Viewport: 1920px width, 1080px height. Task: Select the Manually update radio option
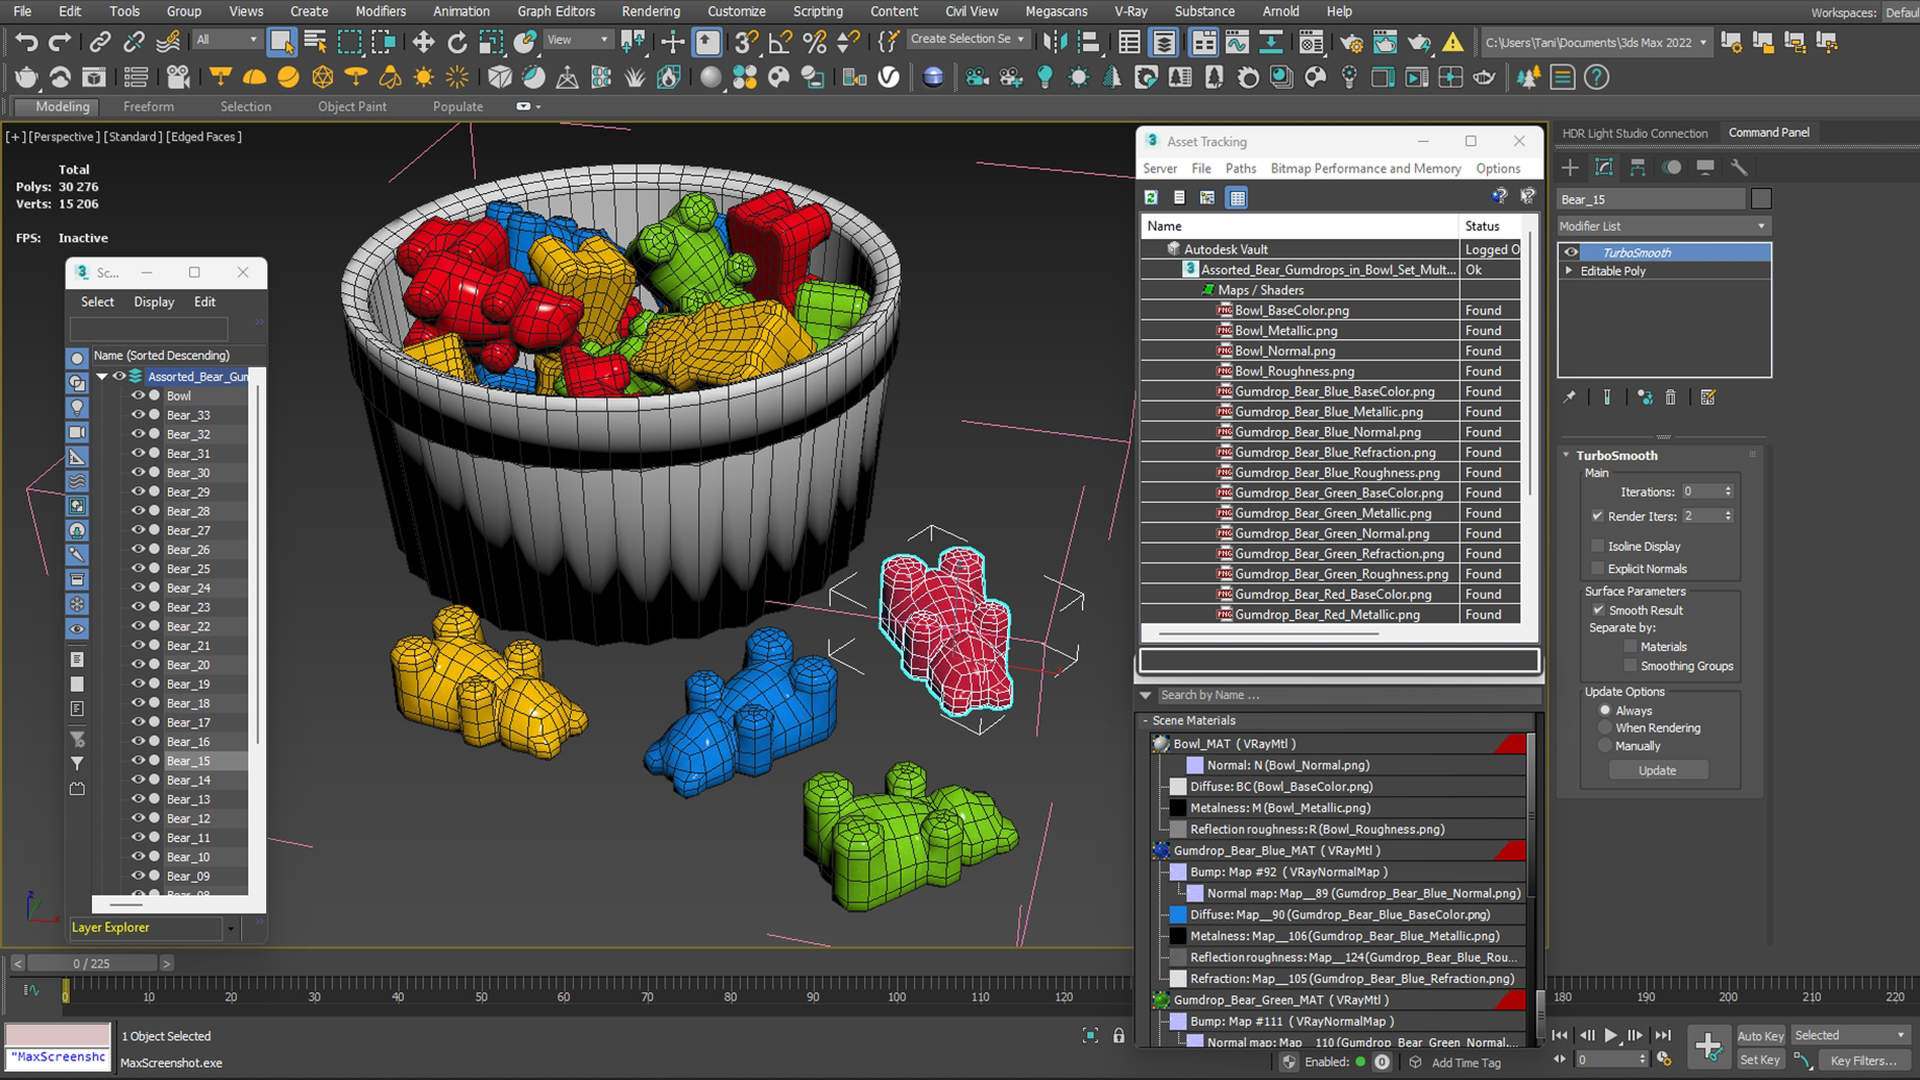1605,746
